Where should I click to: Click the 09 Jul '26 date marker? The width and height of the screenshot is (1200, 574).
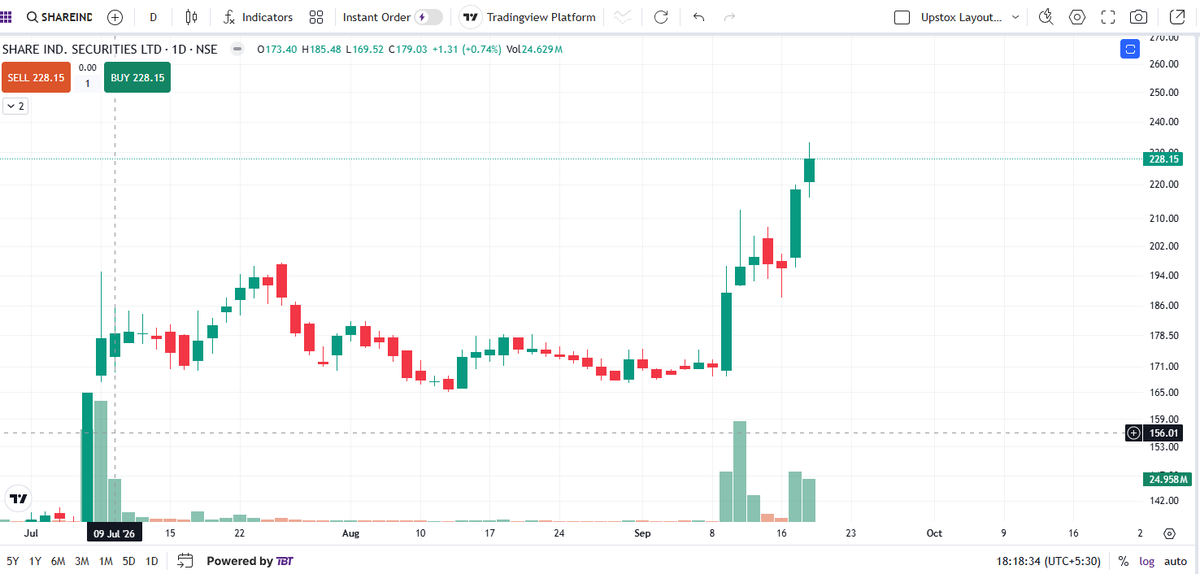(115, 534)
